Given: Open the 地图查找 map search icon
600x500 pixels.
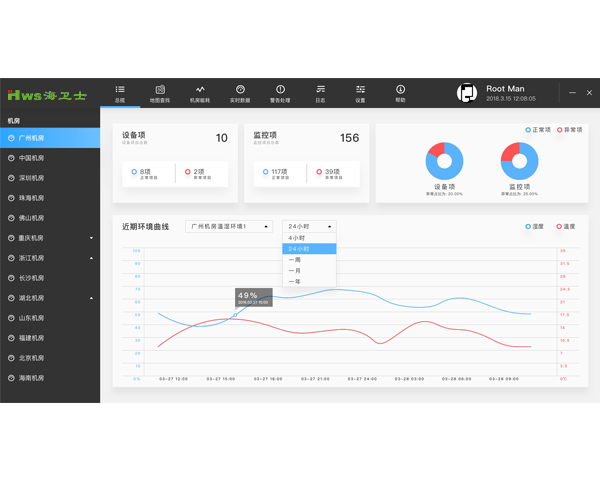Looking at the screenshot, I should point(160,89).
